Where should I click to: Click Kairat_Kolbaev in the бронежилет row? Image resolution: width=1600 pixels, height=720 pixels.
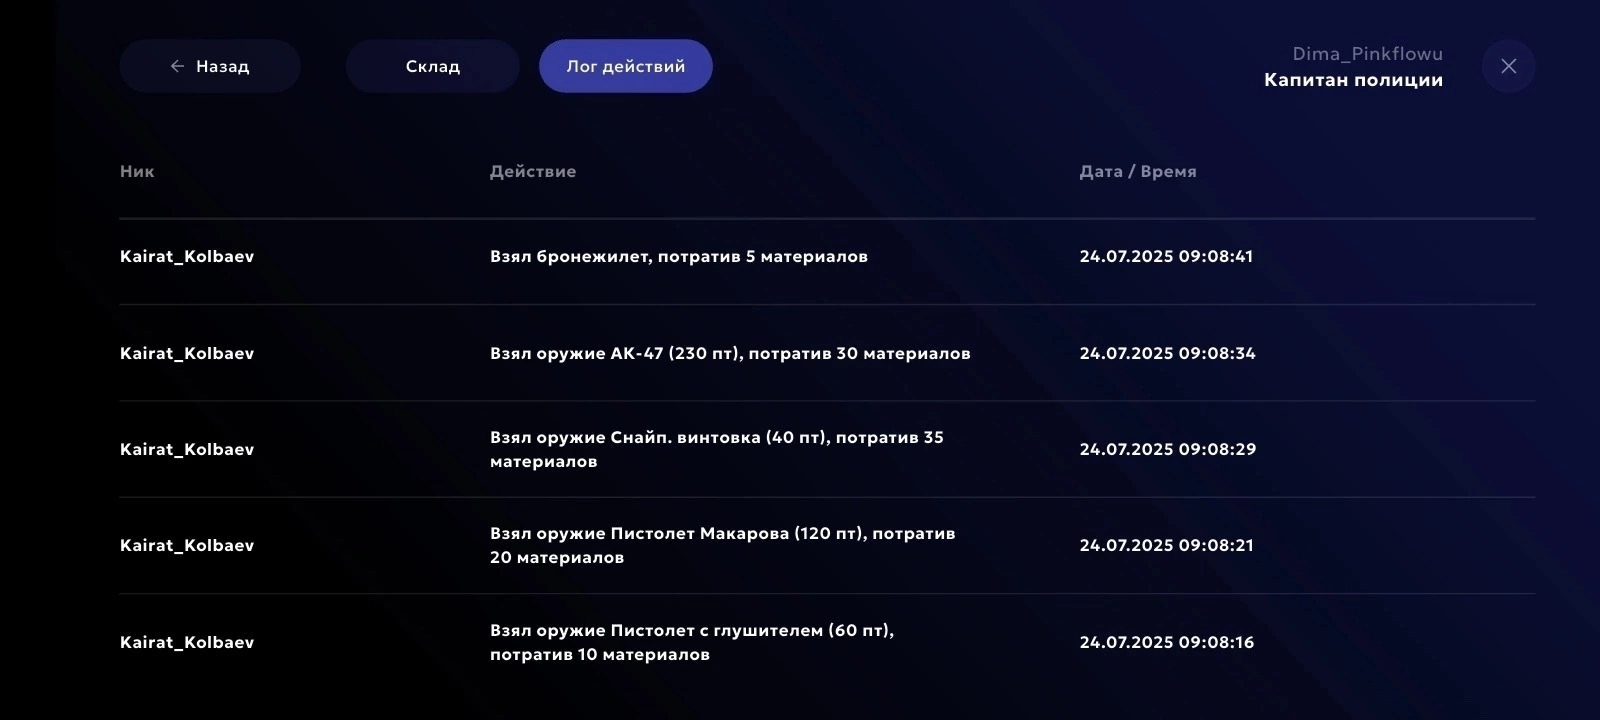187,256
